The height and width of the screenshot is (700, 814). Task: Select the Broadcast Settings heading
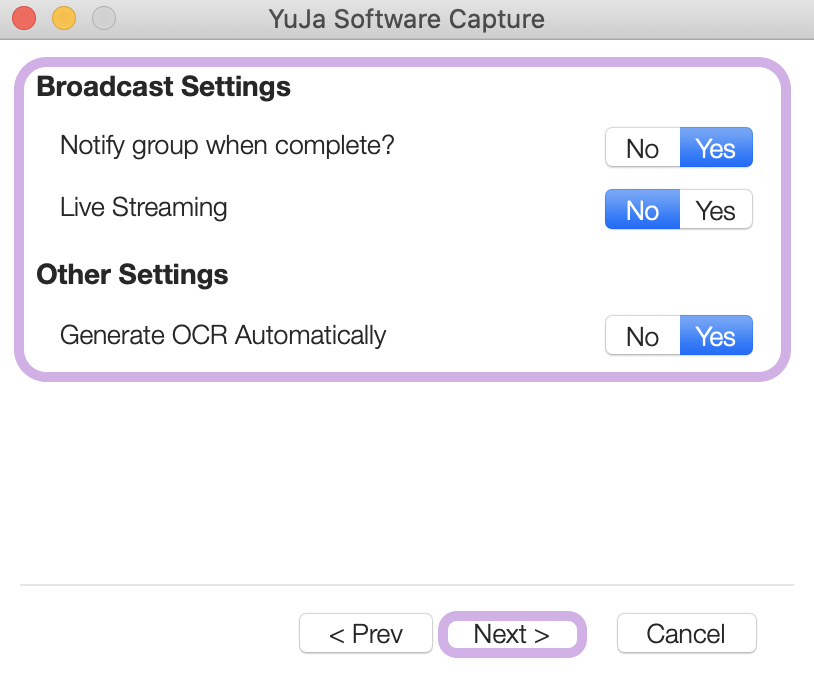click(x=164, y=87)
